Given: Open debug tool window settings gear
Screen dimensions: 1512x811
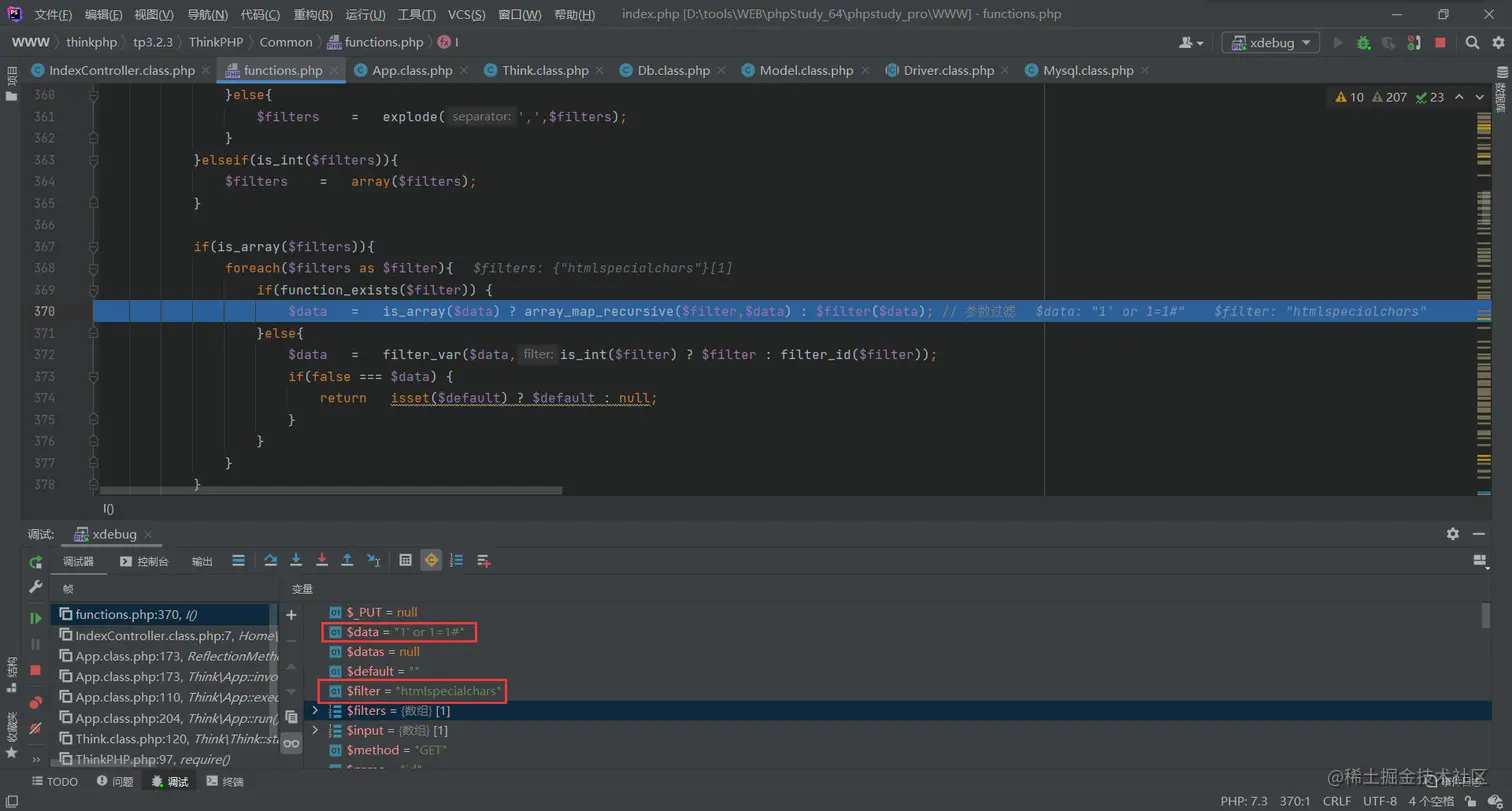Looking at the screenshot, I should (x=1453, y=534).
